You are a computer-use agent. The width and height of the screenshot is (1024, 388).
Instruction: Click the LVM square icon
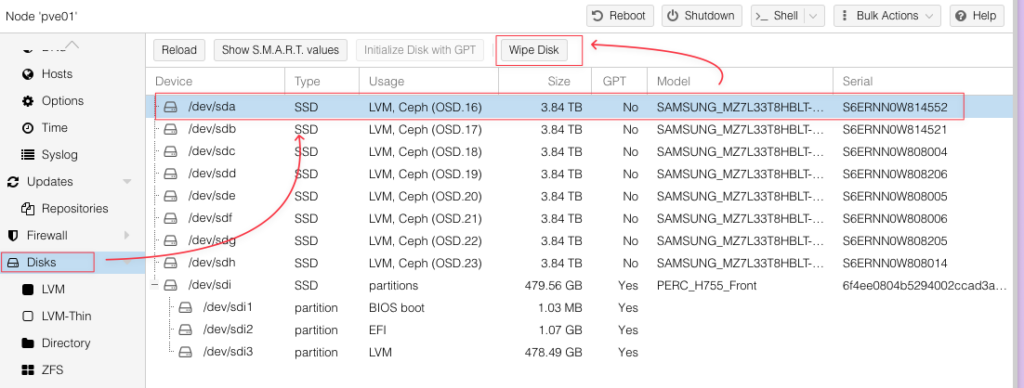[x=27, y=289]
